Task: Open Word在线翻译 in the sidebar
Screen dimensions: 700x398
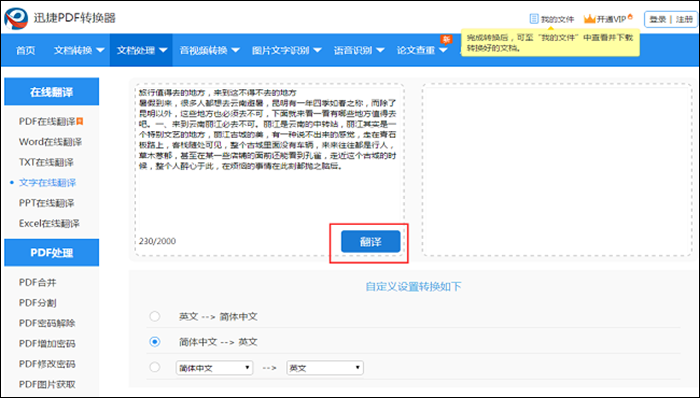Action: click(50, 142)
